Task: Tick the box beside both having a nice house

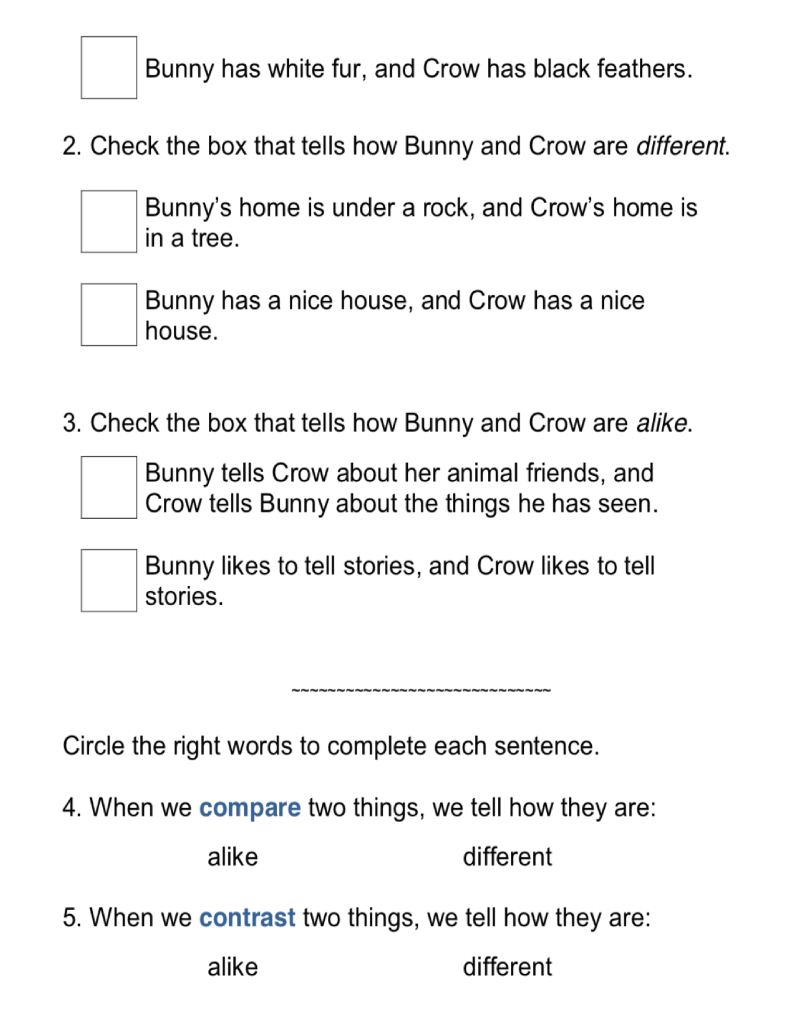Action: pyautogui.click(x=109, y=315)
